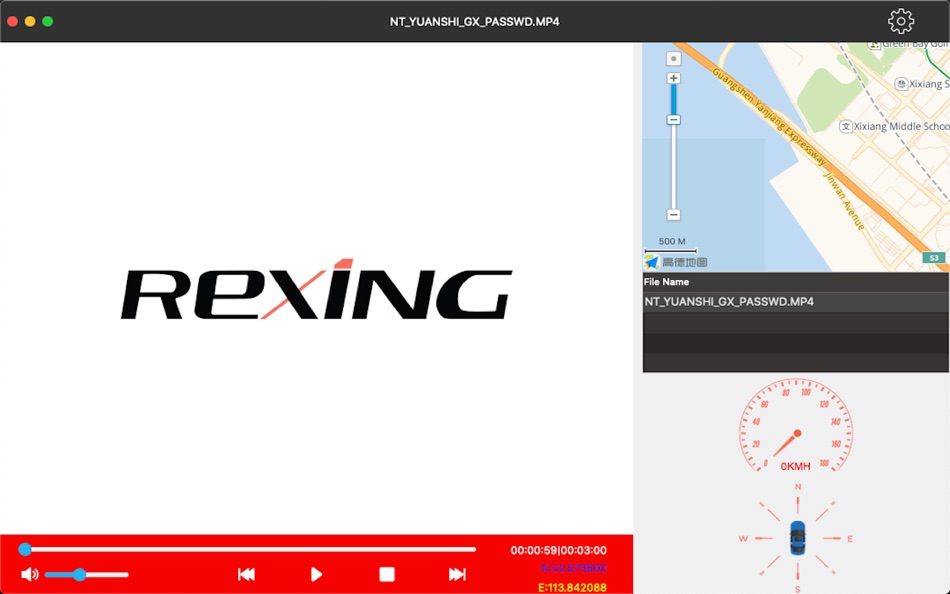This screenshot has height=594, width=950.
Task: Click the elapsed time display 00:00:59|00:03:00
Action: coord(558,550)
